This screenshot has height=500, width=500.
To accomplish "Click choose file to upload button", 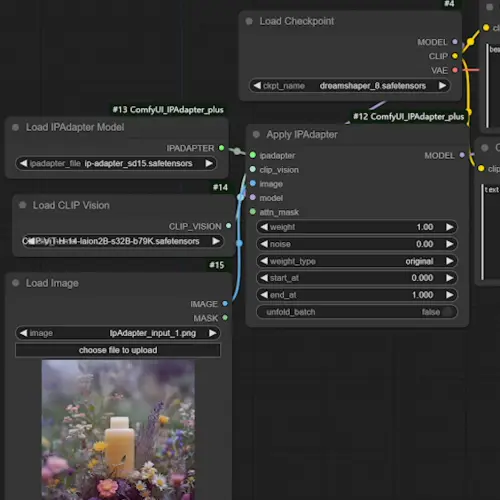I will click(x=118, y=350).
